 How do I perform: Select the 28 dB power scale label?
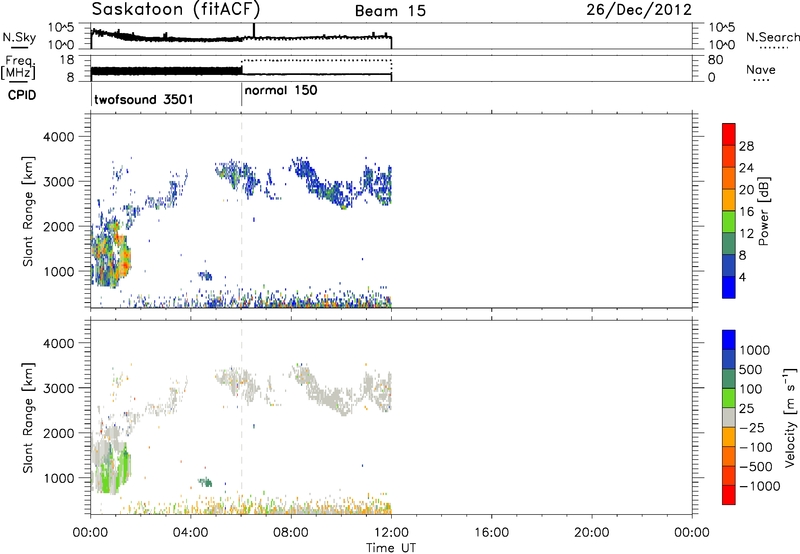point(746,146)
